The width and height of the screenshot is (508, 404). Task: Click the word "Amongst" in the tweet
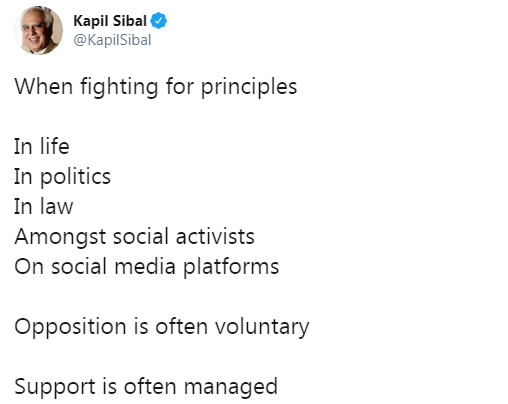tap(60, 237)
